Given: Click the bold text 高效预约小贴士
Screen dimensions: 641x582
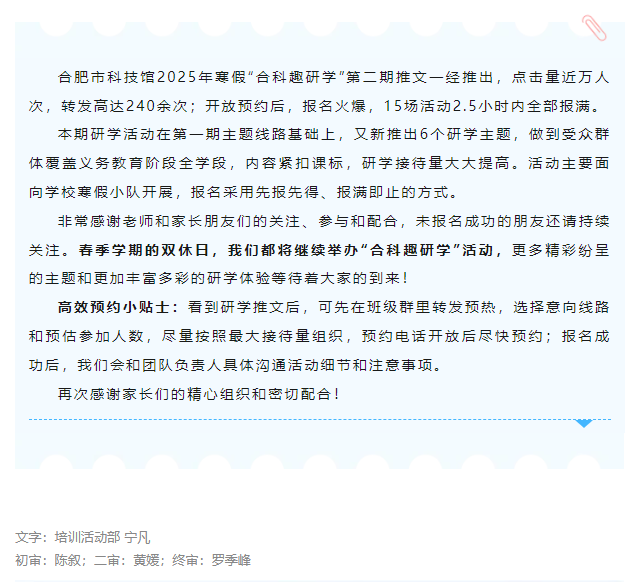Looking at the screenshot, I should (113, 307).
